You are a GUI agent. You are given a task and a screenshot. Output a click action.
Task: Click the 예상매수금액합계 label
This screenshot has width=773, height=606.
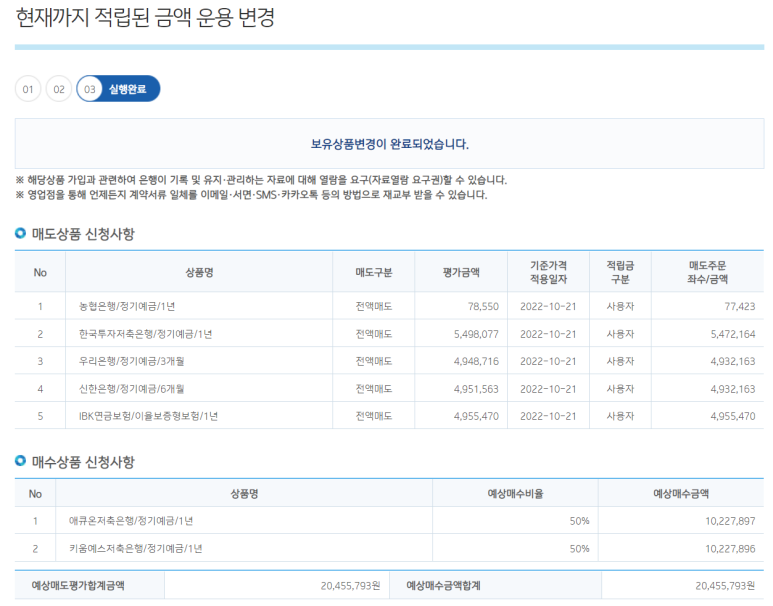point(443,585)
